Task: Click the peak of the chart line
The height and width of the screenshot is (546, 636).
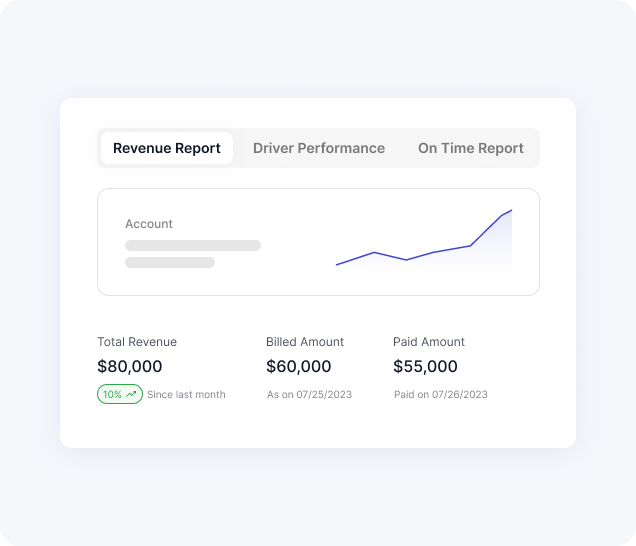Action: pos(511,210)
